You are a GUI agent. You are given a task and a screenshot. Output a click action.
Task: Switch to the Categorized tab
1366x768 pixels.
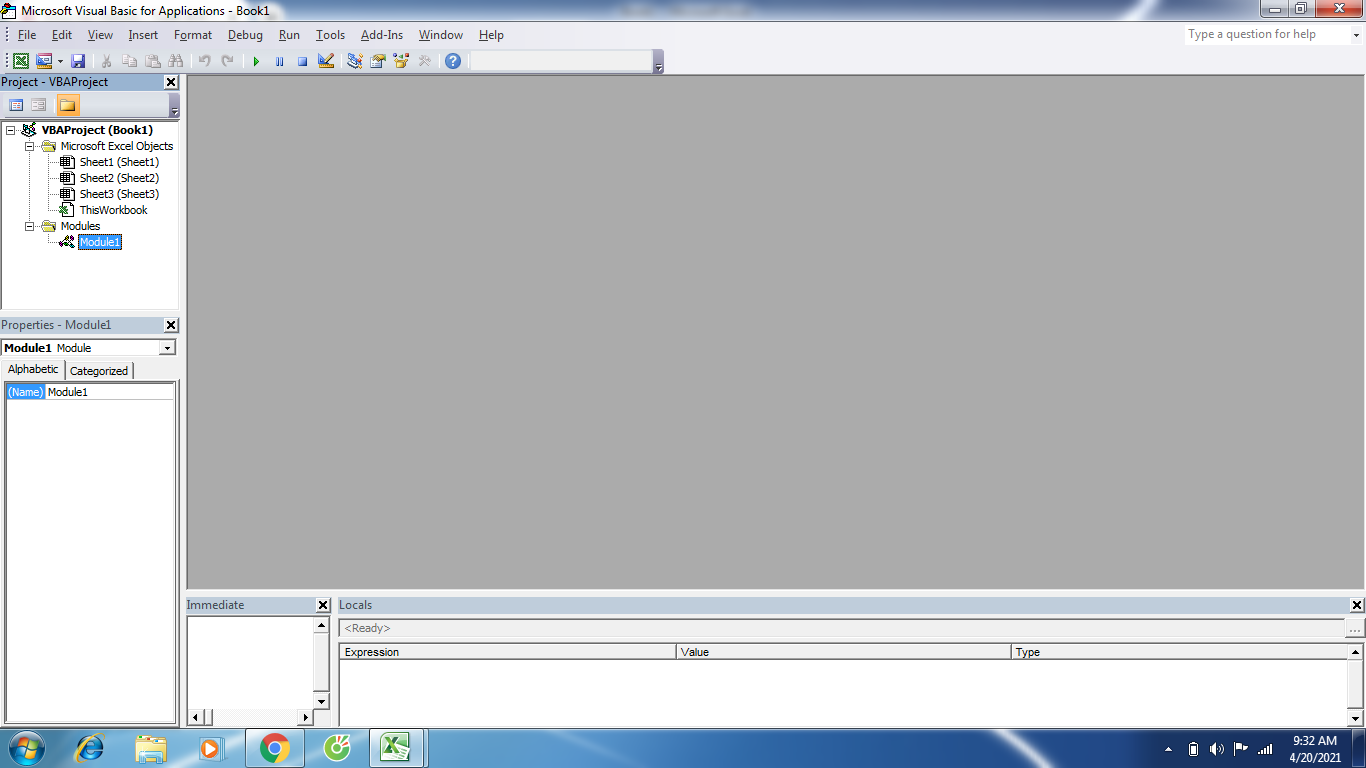[99, 370]
